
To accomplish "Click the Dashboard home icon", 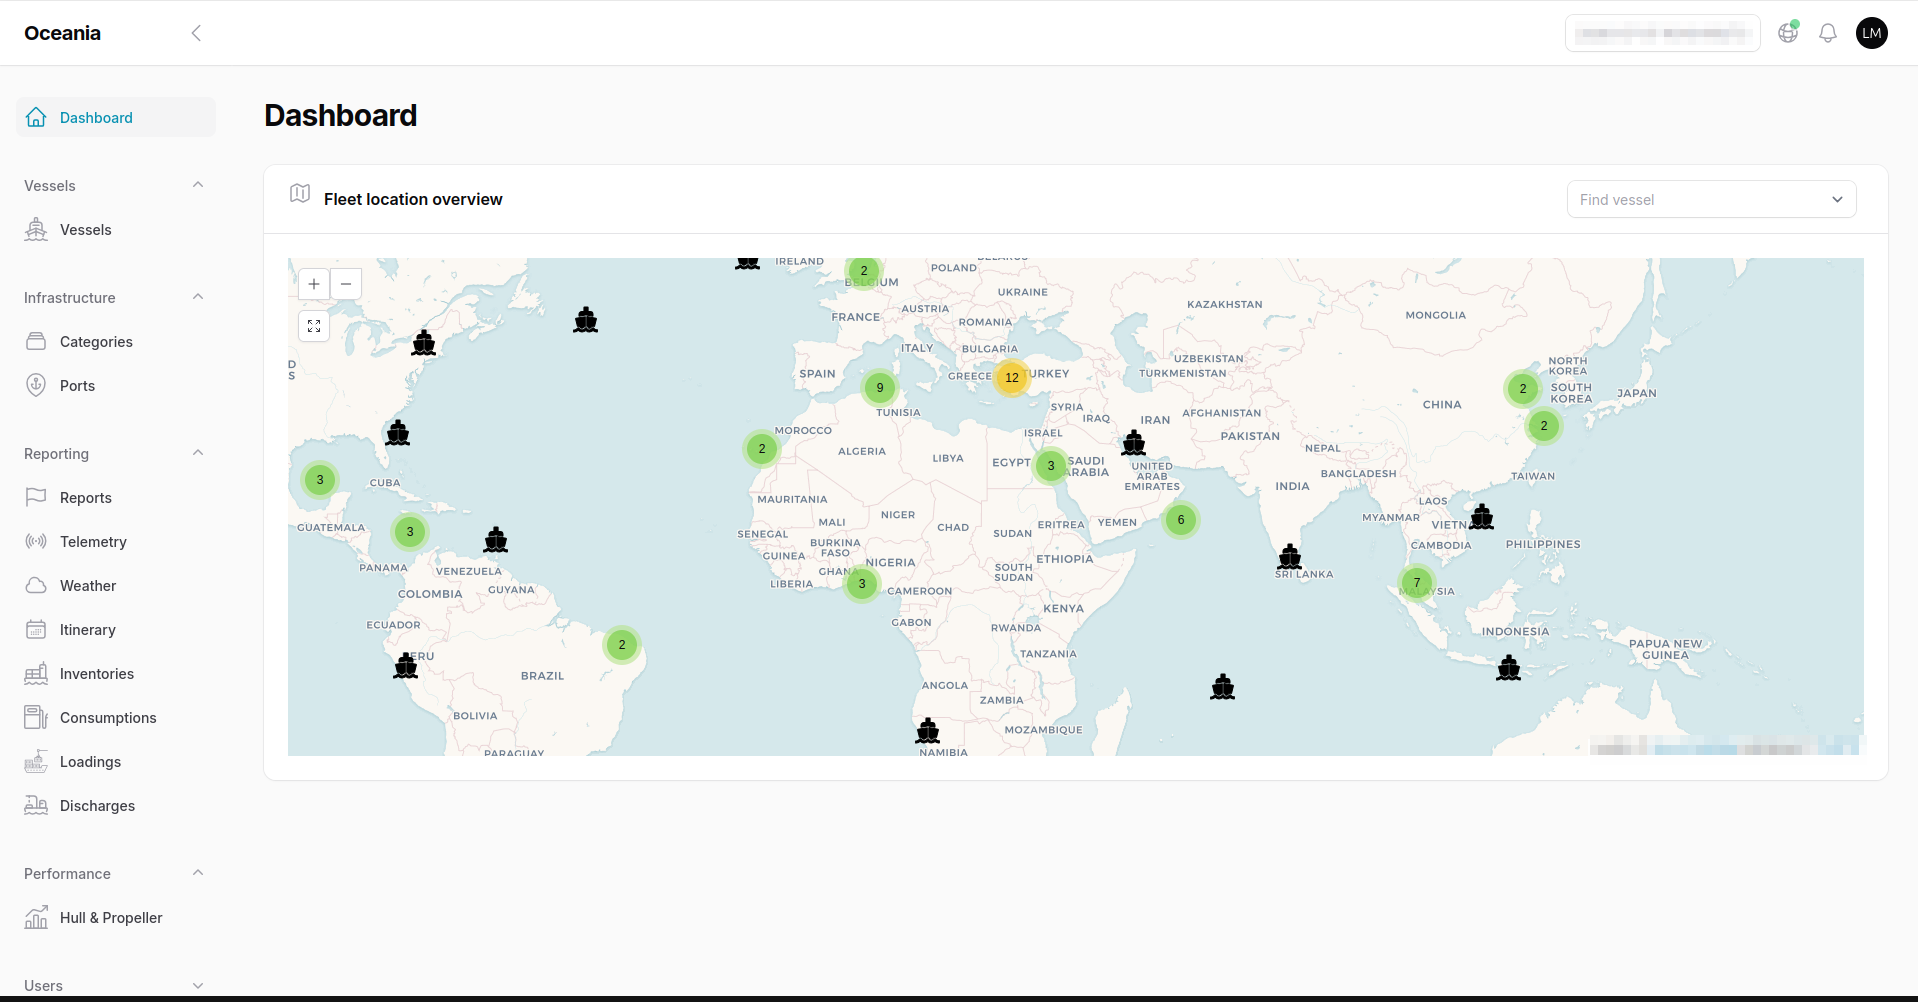I will coord(36,117).
